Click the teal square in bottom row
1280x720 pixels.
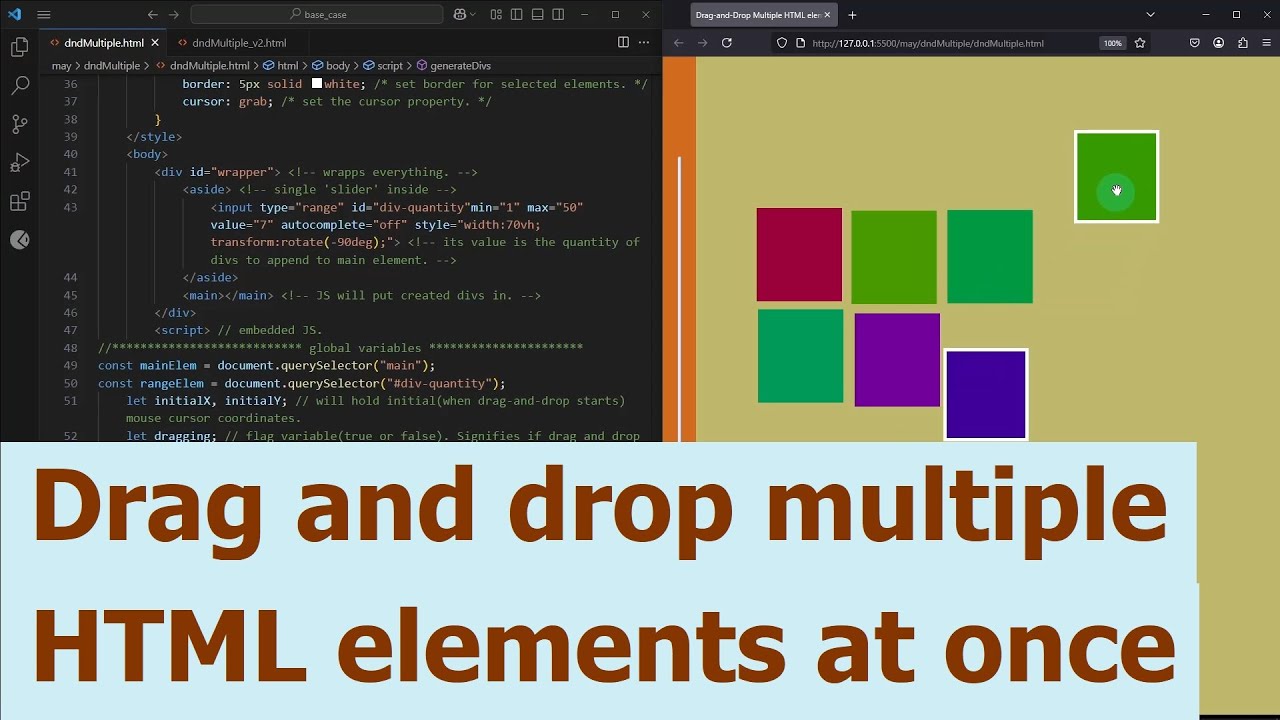(800, 356)
